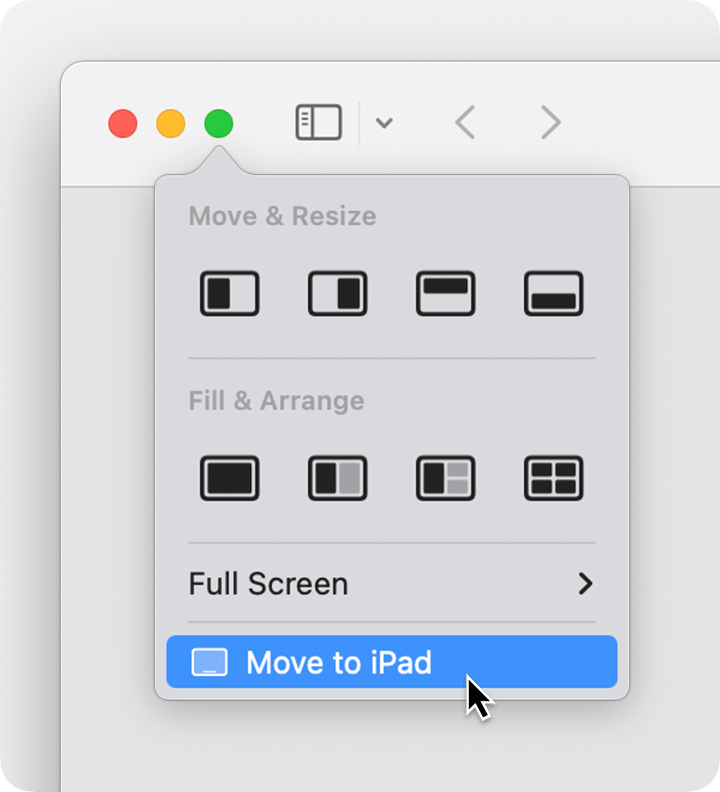Arrange left with two right quarters
720x792 pixels.
pos(446,478)
